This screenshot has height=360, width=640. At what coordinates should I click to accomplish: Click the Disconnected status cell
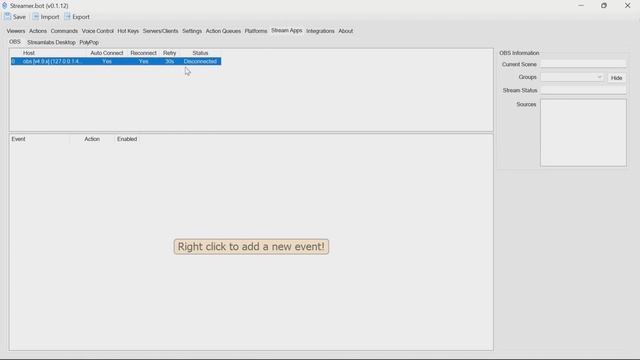tap(200, 61)
